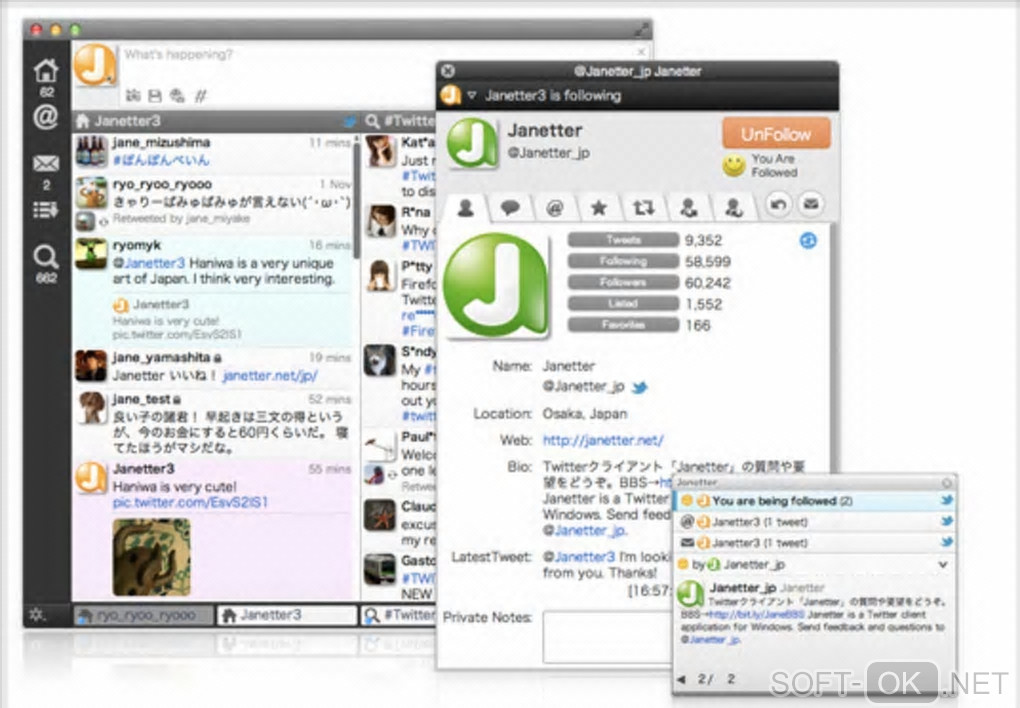Click Twitter bird next to @Janetter_jp name field
The width and height of the screenshot is (1020, 708).
(x=640, y=388)
